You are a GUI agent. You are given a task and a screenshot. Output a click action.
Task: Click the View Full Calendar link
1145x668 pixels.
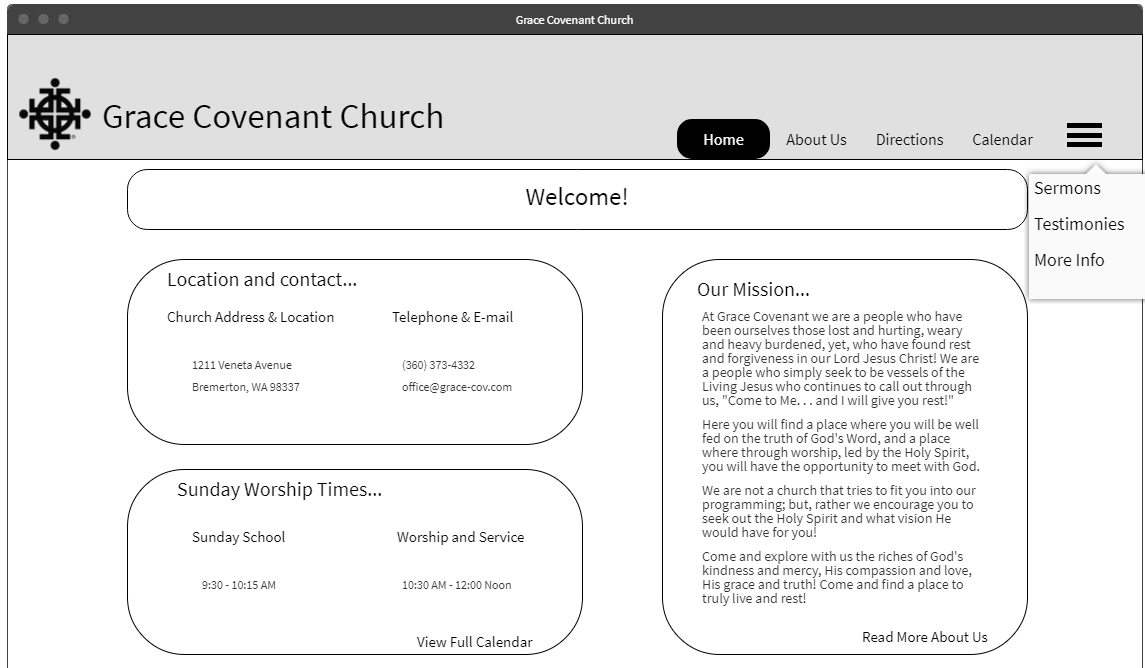(474, 642)
